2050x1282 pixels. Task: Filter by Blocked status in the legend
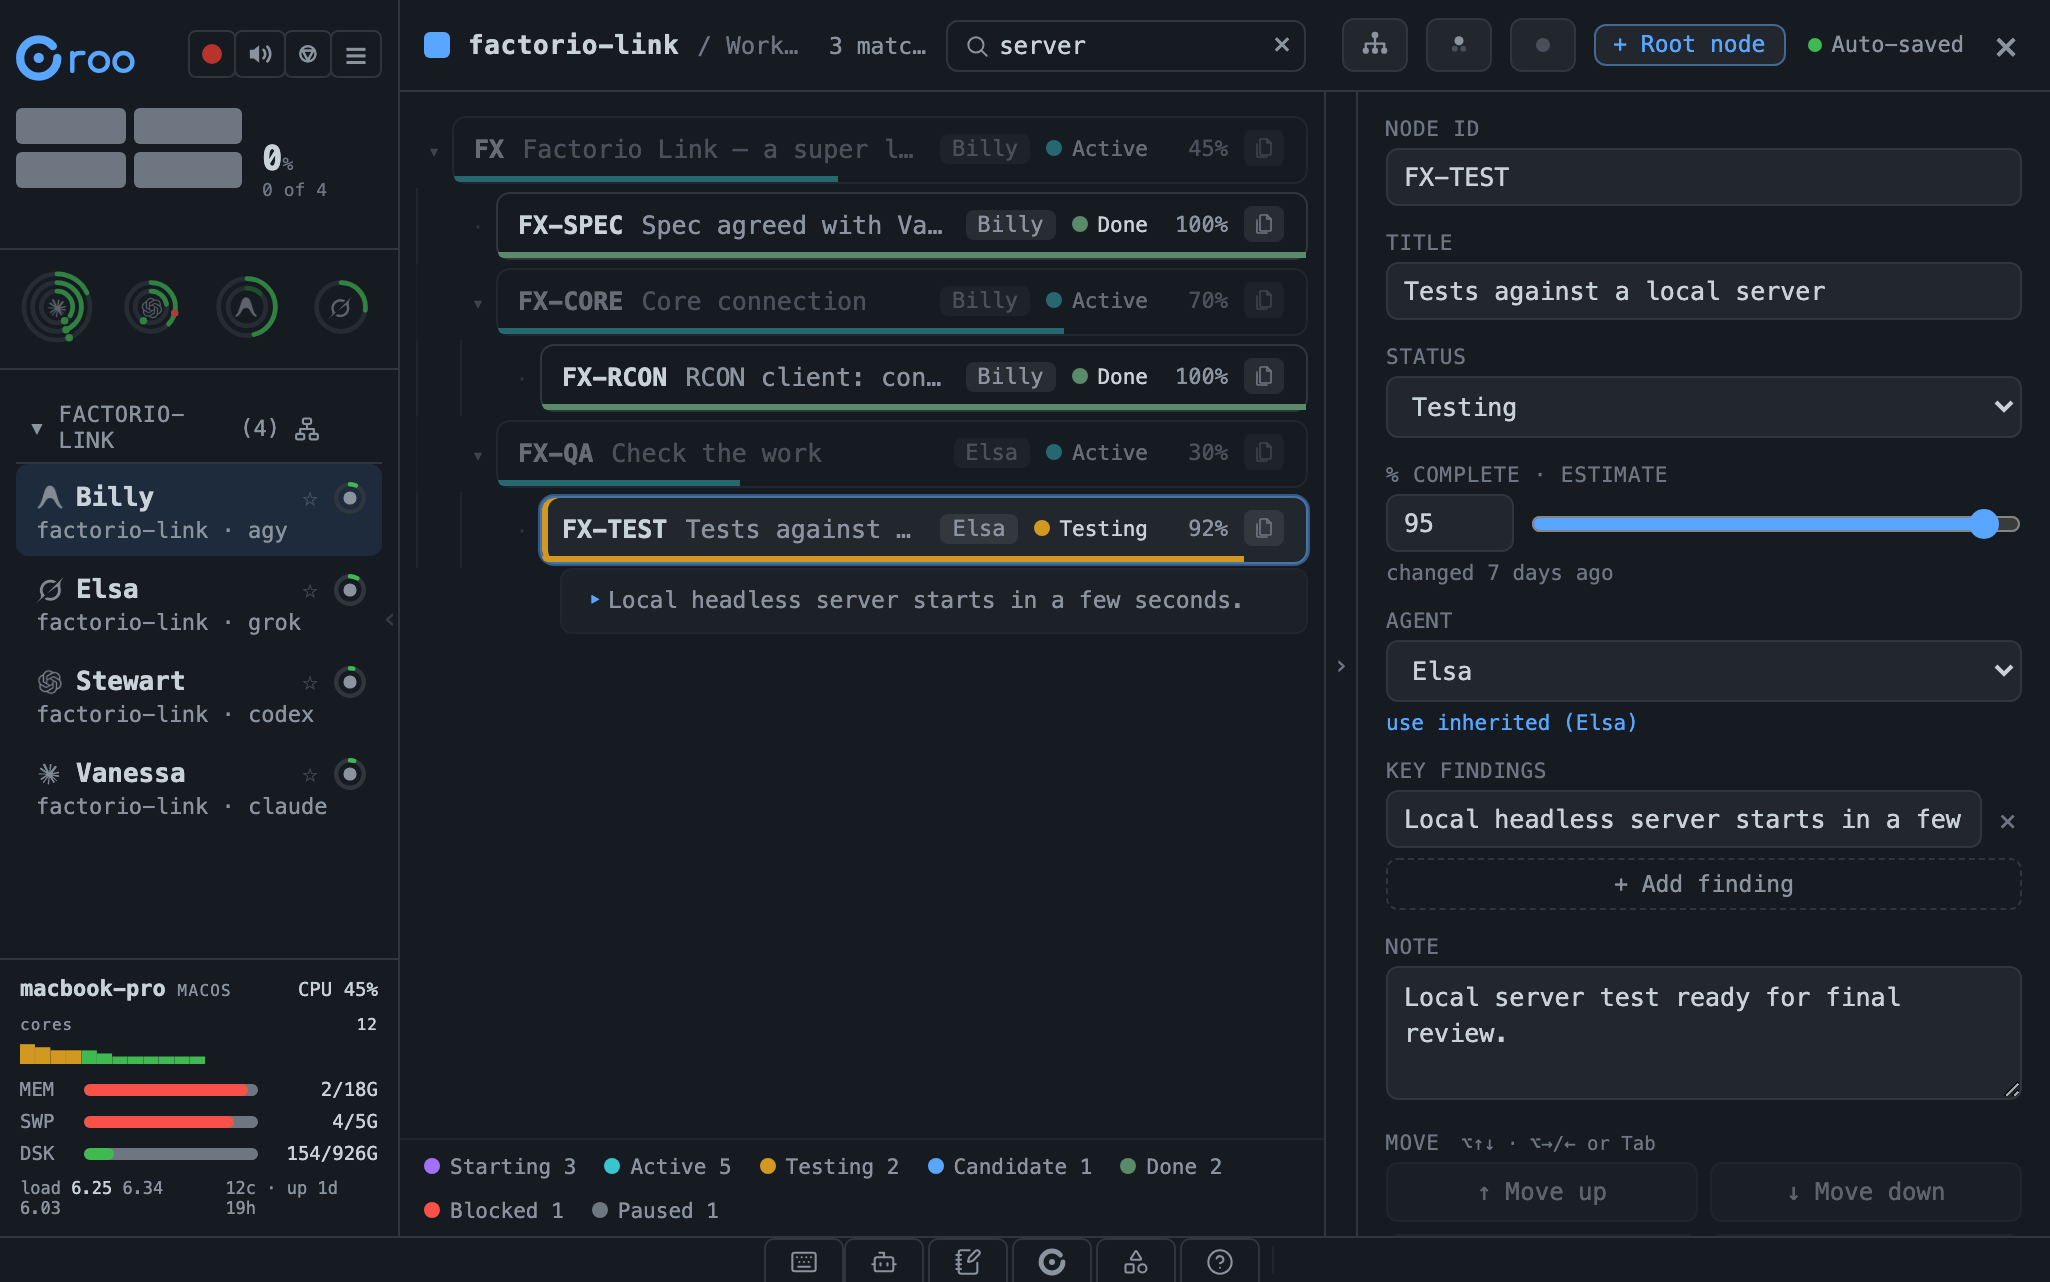pos(493,1210)
